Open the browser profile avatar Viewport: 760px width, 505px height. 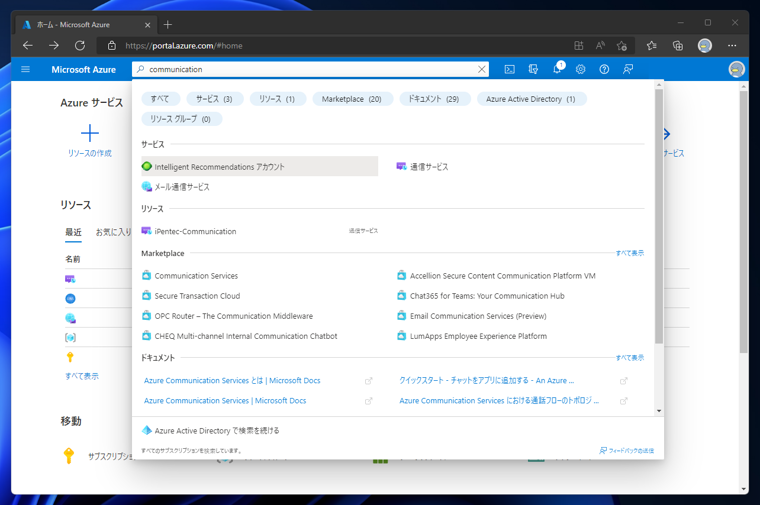705,46
